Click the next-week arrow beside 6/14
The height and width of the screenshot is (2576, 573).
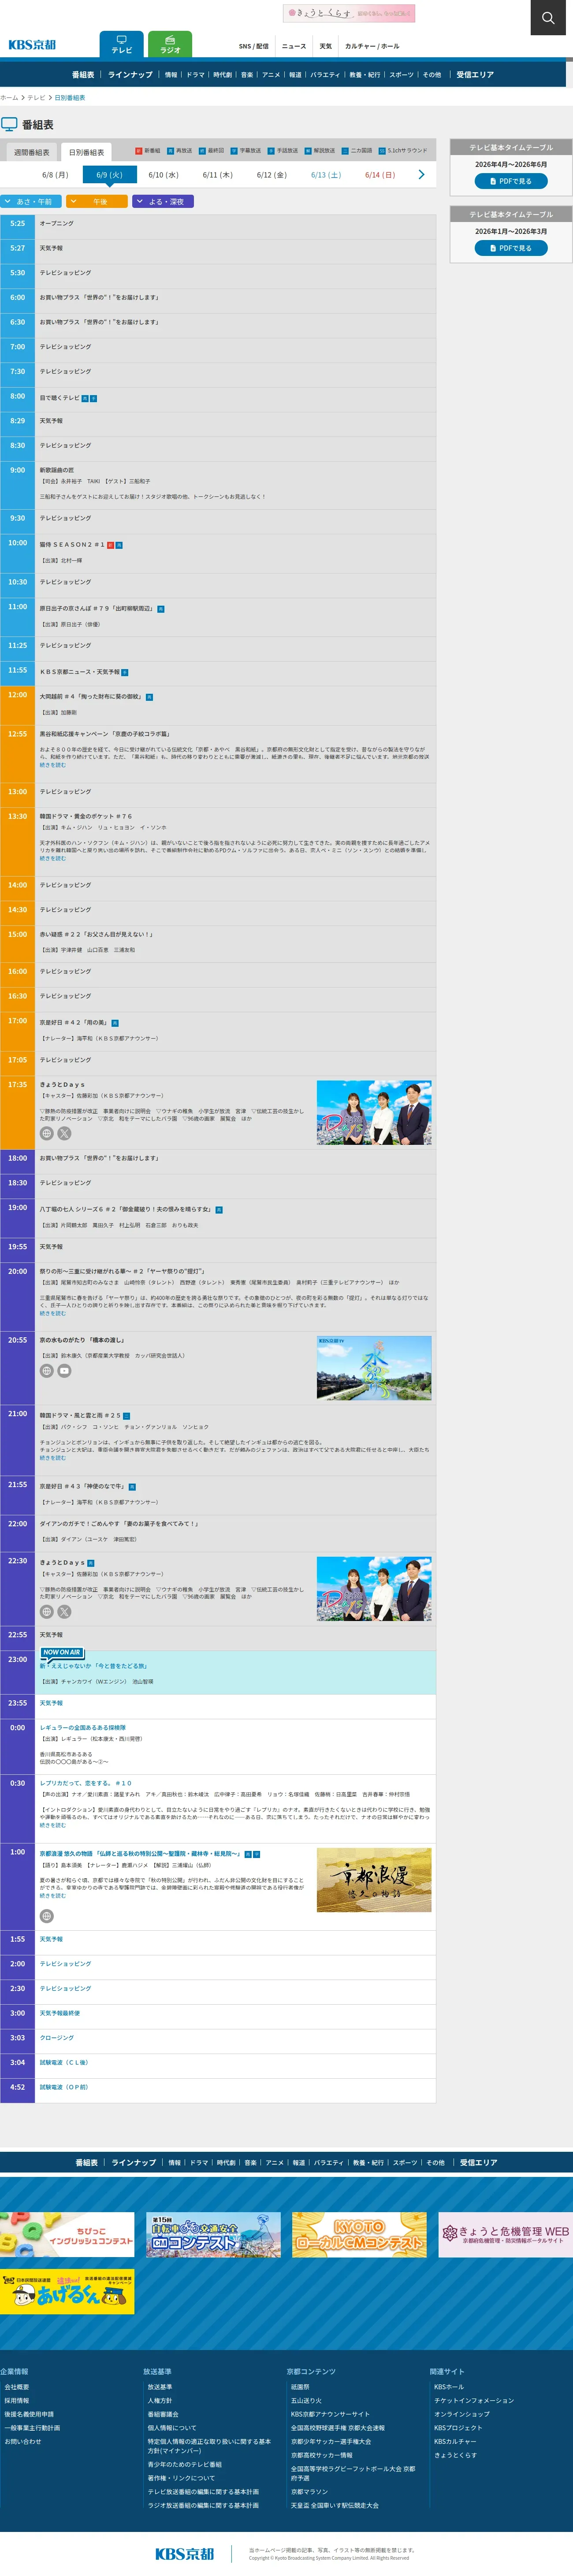click(421, 175)
